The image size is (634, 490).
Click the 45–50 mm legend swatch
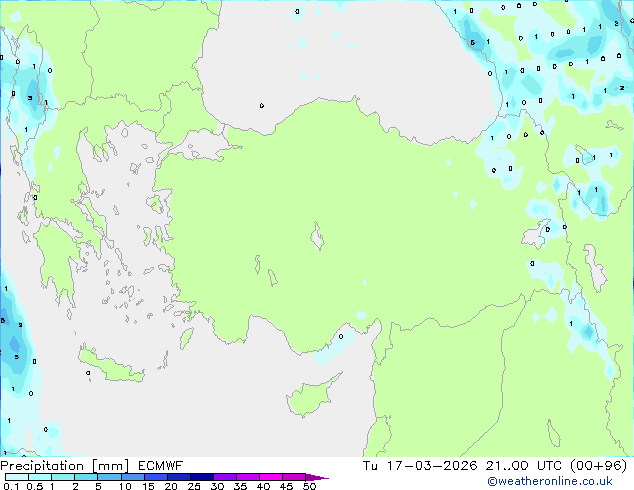coord(294,477)
